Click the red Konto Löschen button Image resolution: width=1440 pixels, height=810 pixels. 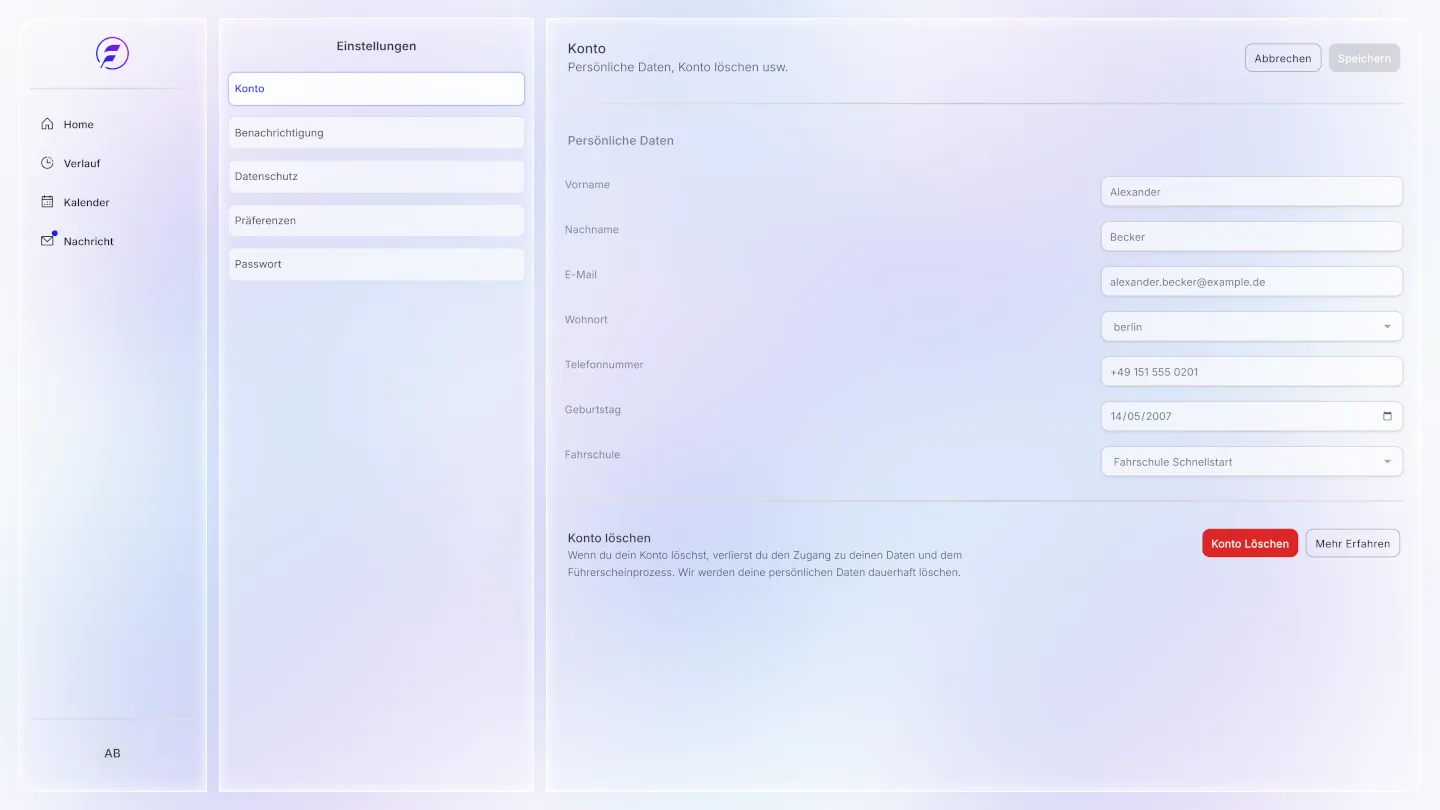click(x=1250, y=543)
